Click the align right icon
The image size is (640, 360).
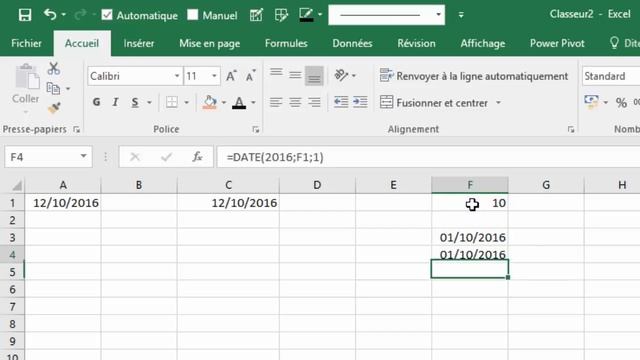click(x=314, y=102)
